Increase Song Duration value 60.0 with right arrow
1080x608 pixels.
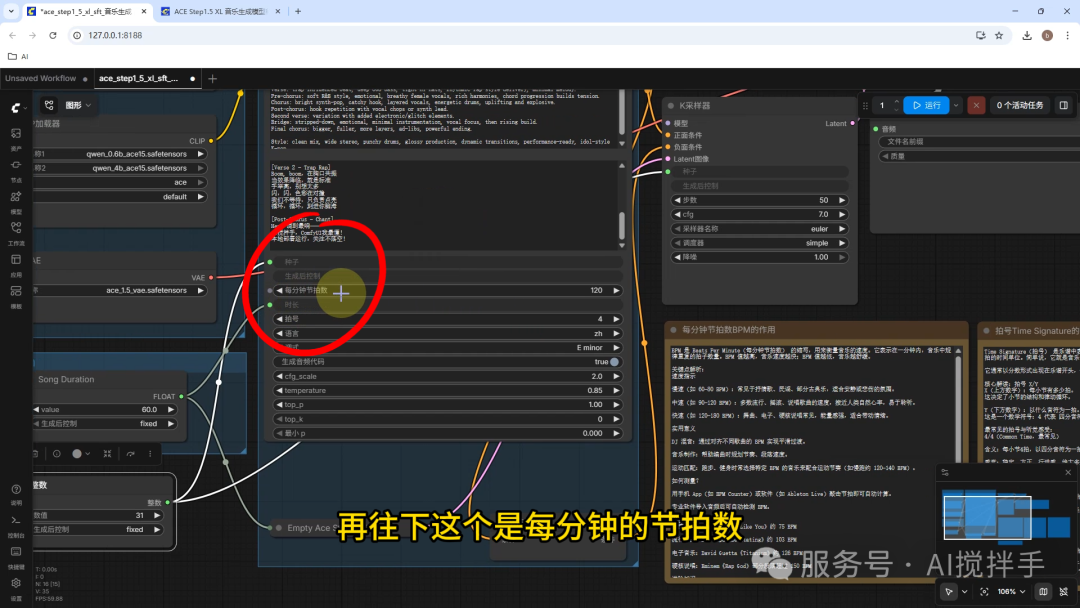point(171,410)
